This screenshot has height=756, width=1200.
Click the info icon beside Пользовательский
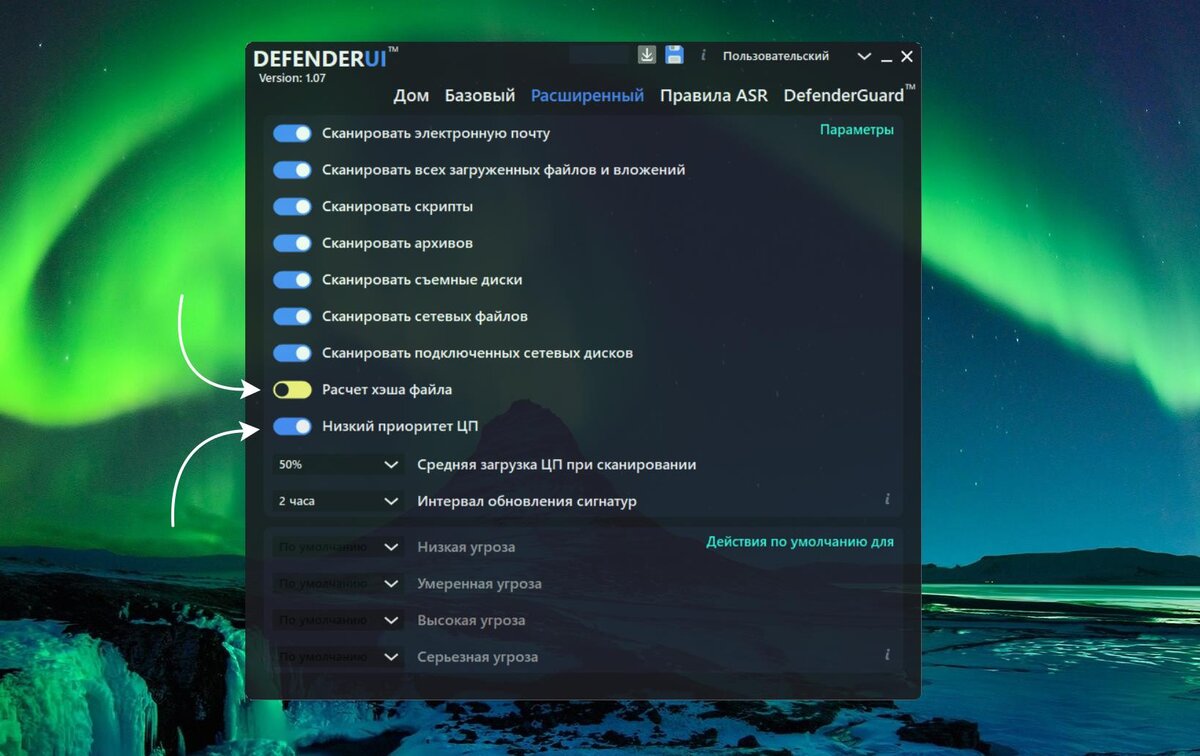(703, 56)
